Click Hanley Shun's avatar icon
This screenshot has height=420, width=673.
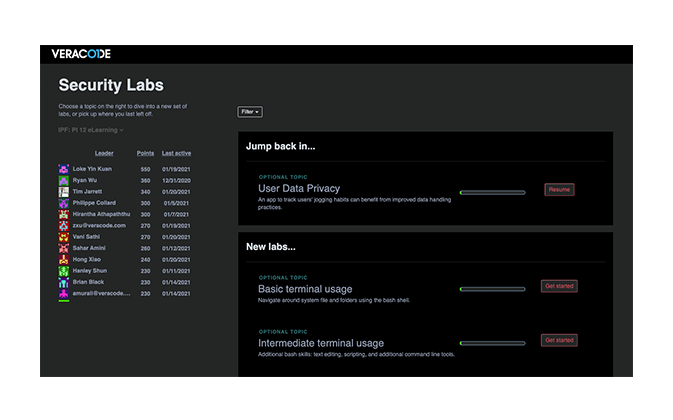pos(64,271)
